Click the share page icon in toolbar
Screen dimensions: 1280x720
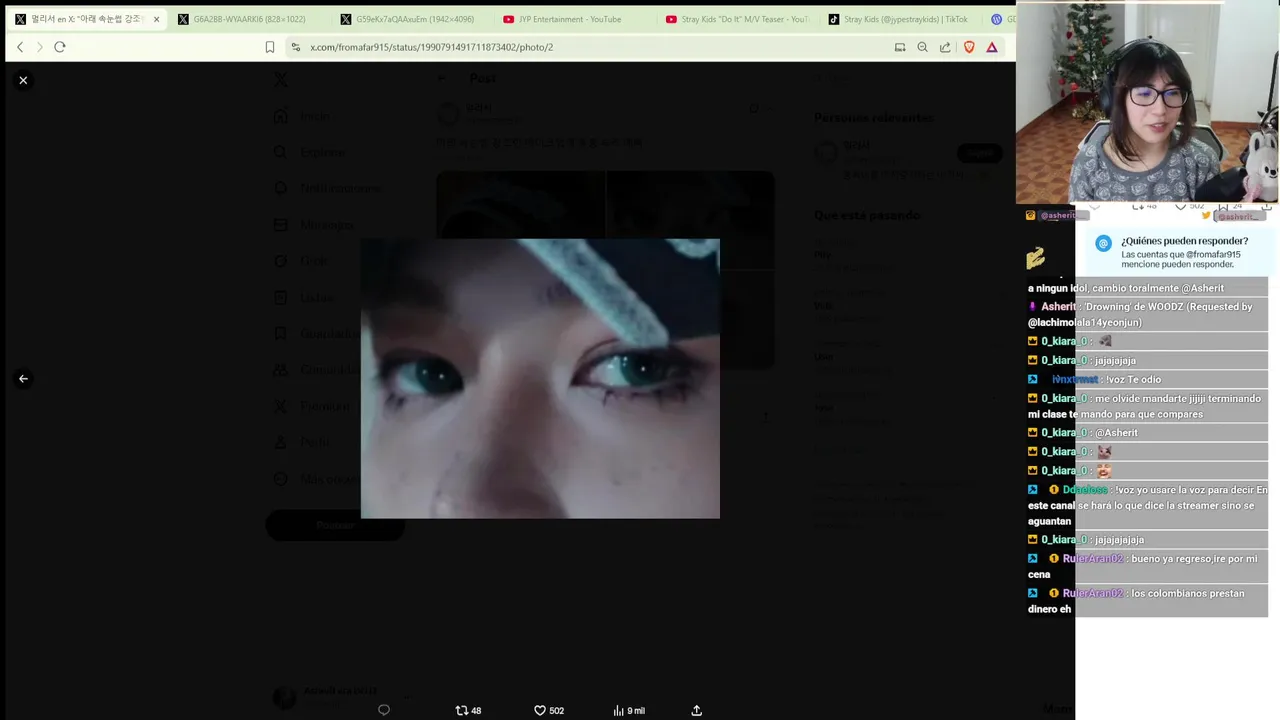pos(945,47)
